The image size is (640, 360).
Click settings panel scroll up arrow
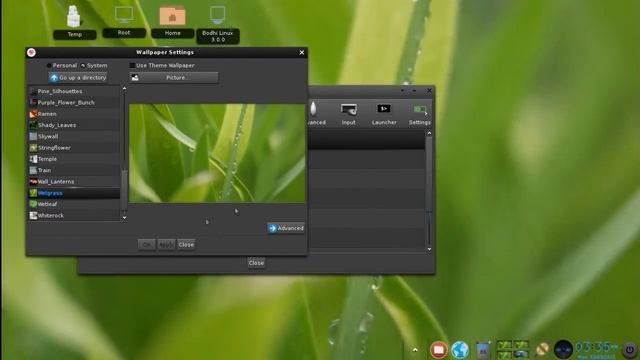coord(429,133)
